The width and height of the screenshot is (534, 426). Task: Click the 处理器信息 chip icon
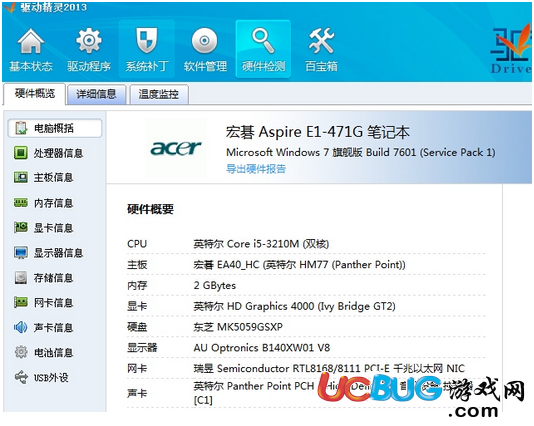pyautogui.click(x=21, y=153)
